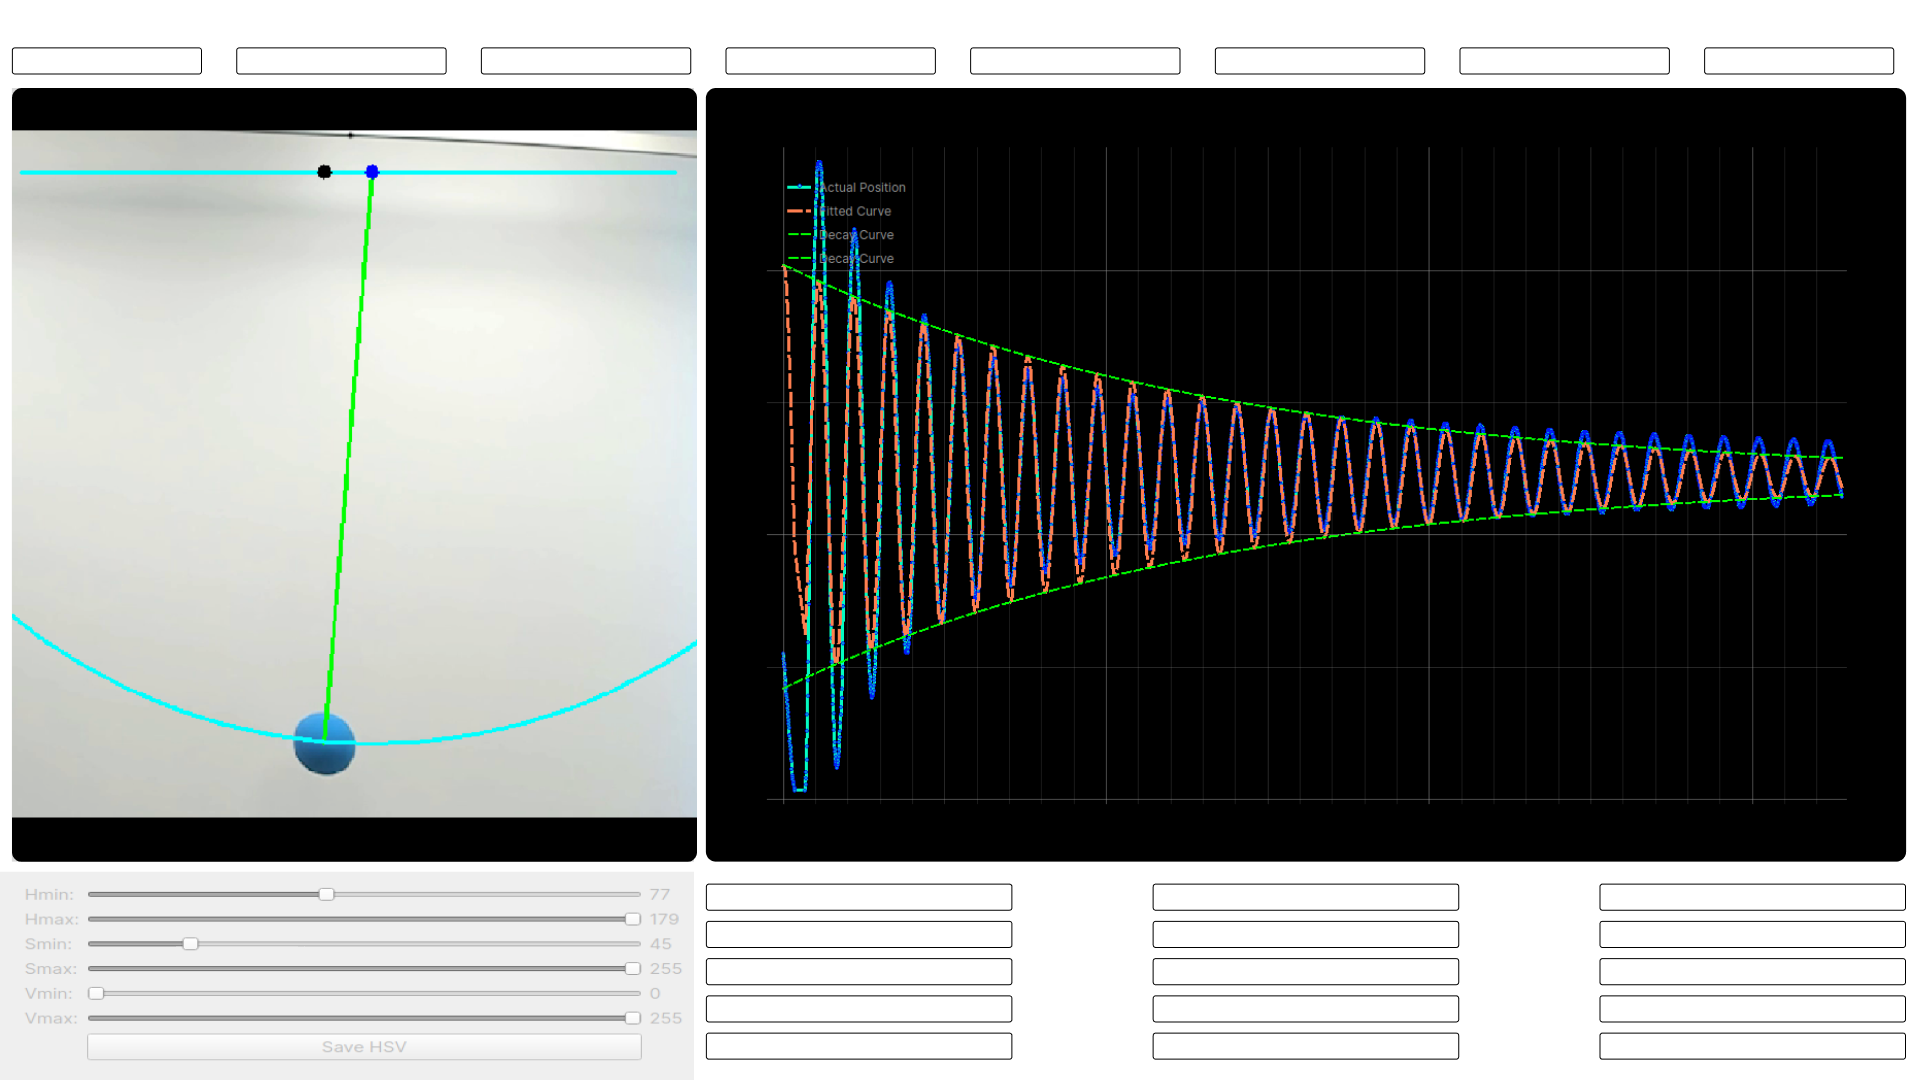Click the Smin slider handle

[190, 943]
